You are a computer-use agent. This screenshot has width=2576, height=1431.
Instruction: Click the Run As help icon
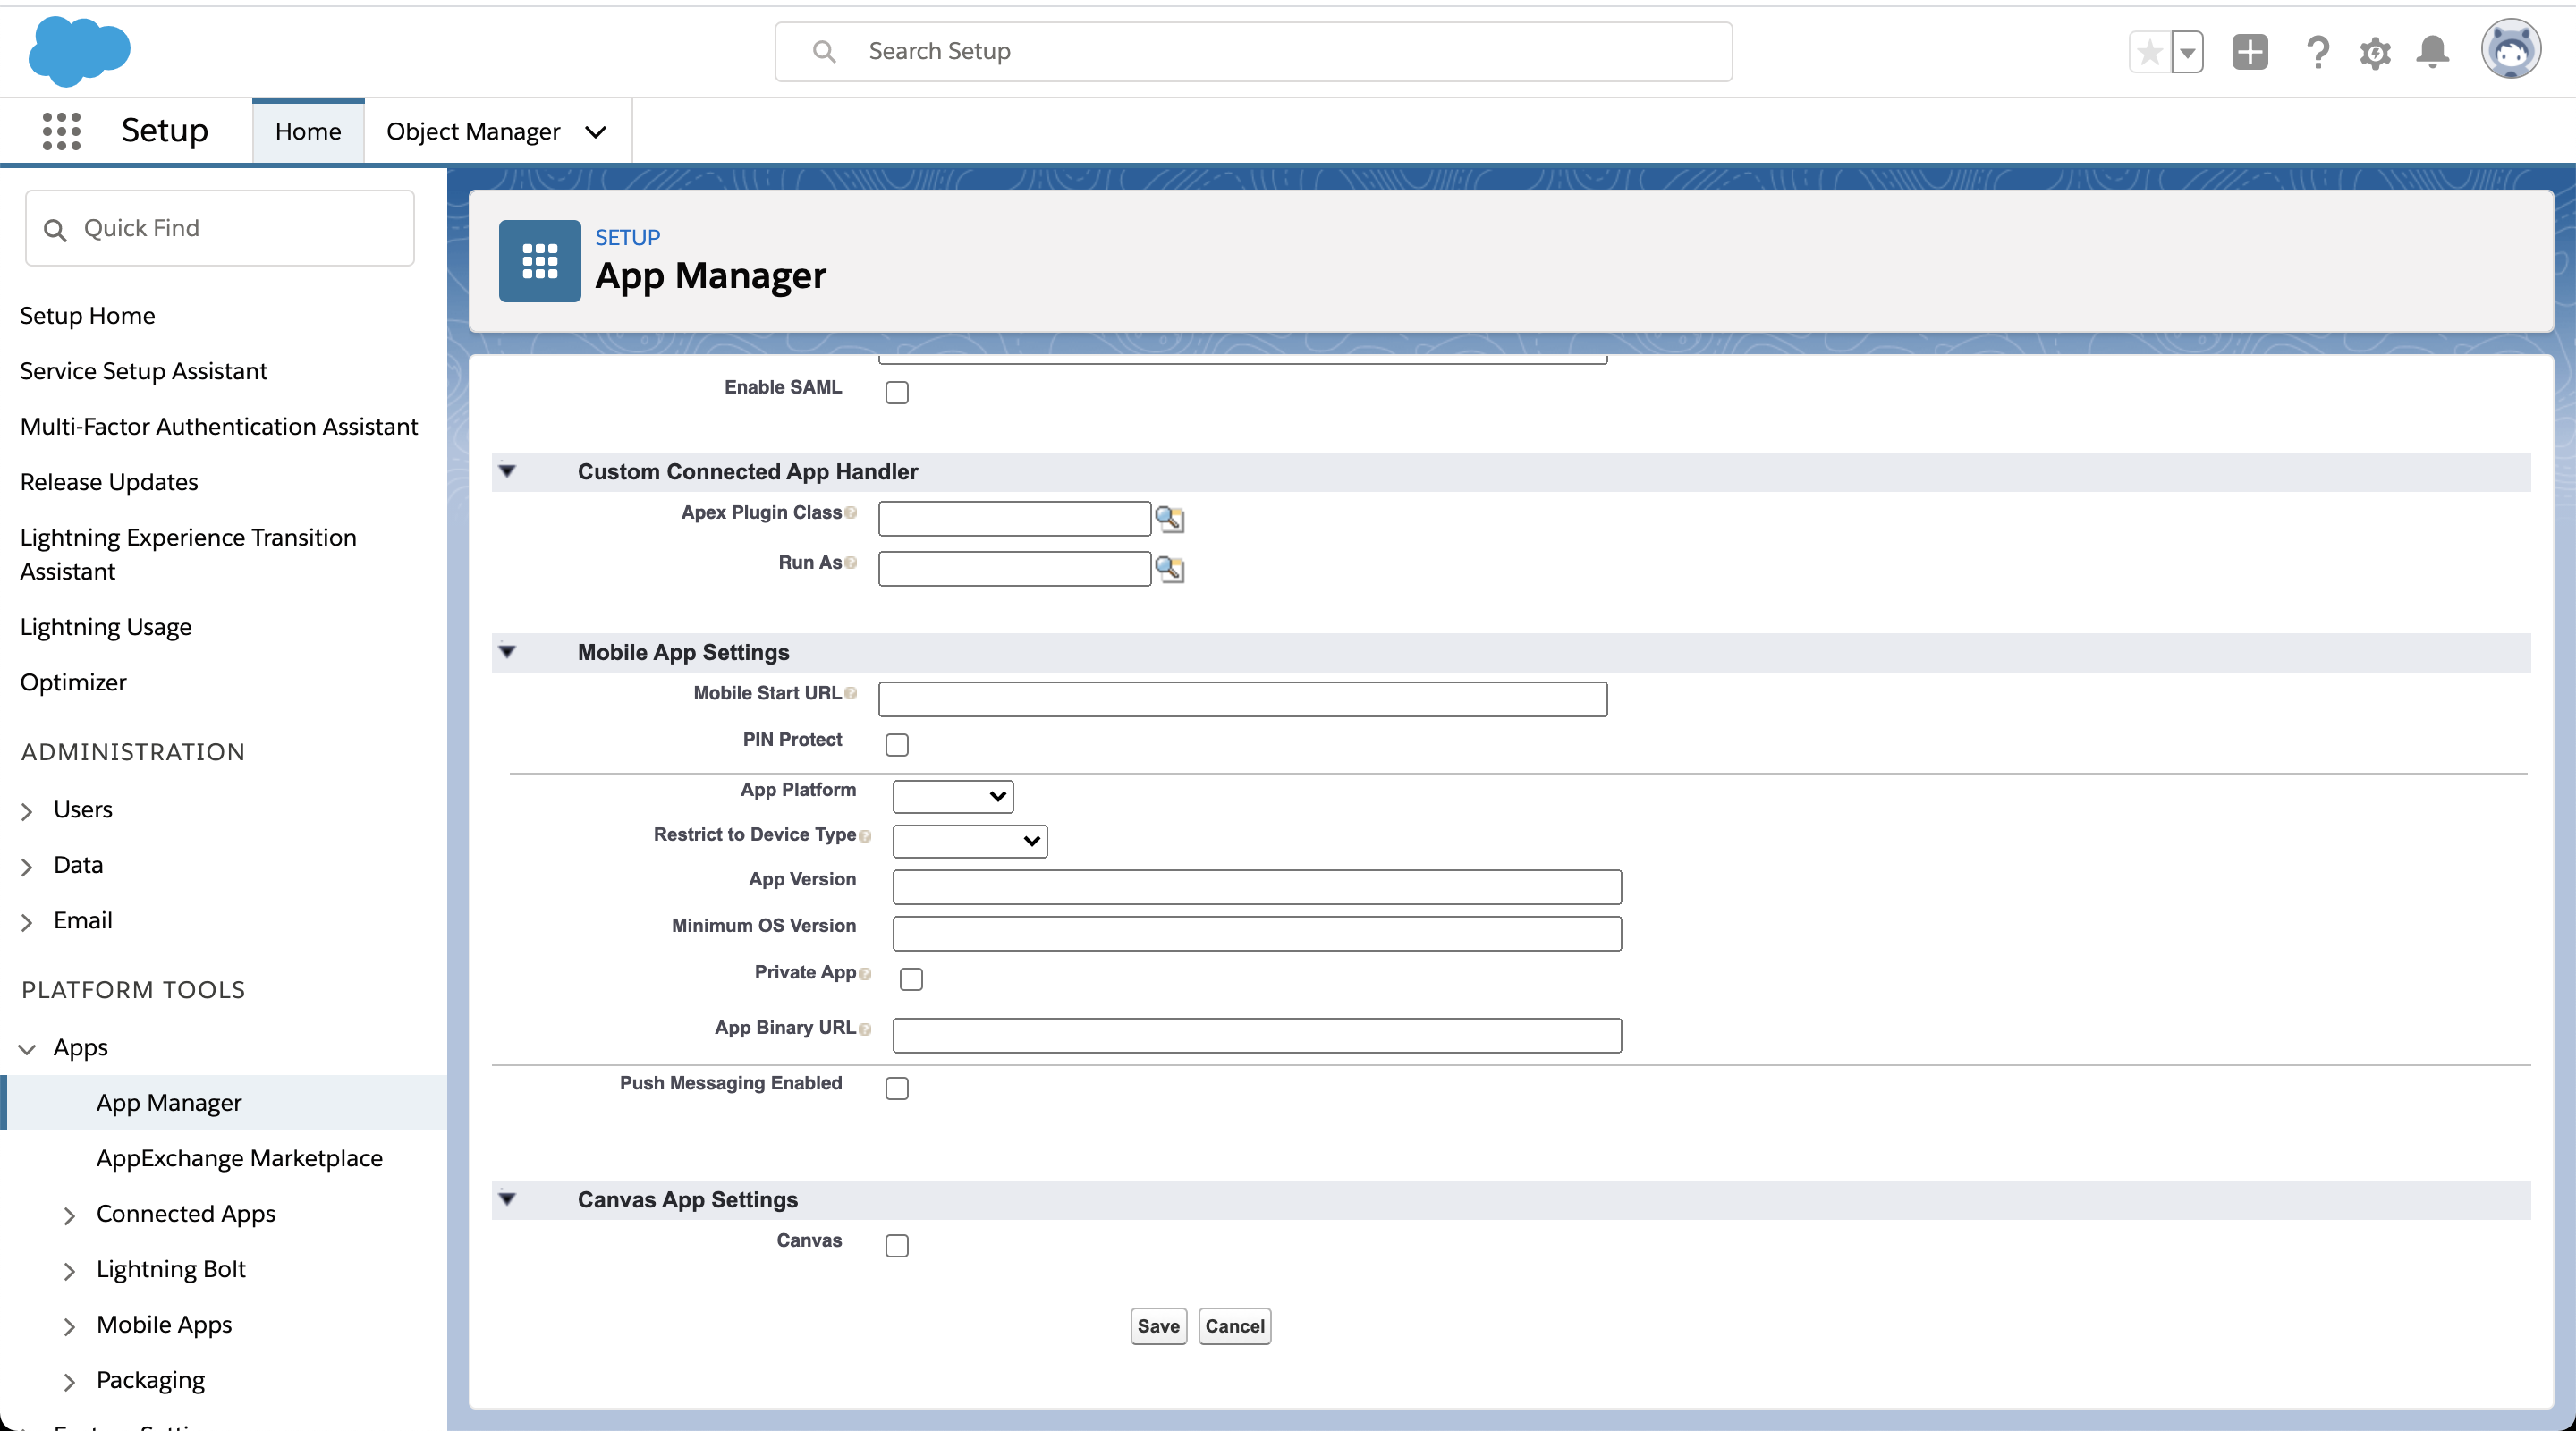tap(850, 563)
